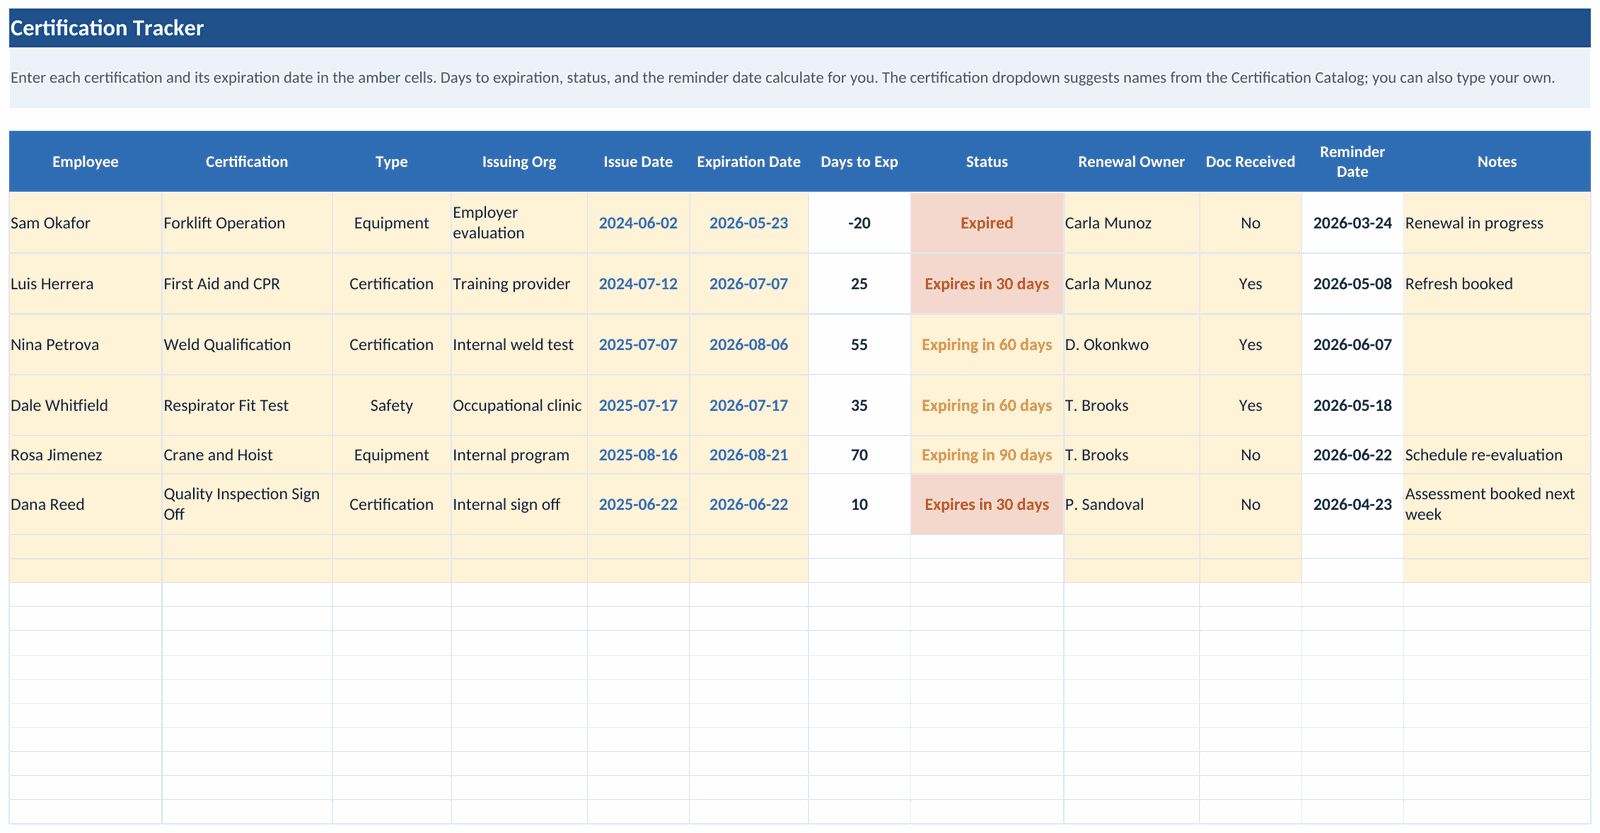Select Dale Whitfield's T. Brooks owner cell
The width and height of the screenshot is (1600, 833).
[1131, 405]
